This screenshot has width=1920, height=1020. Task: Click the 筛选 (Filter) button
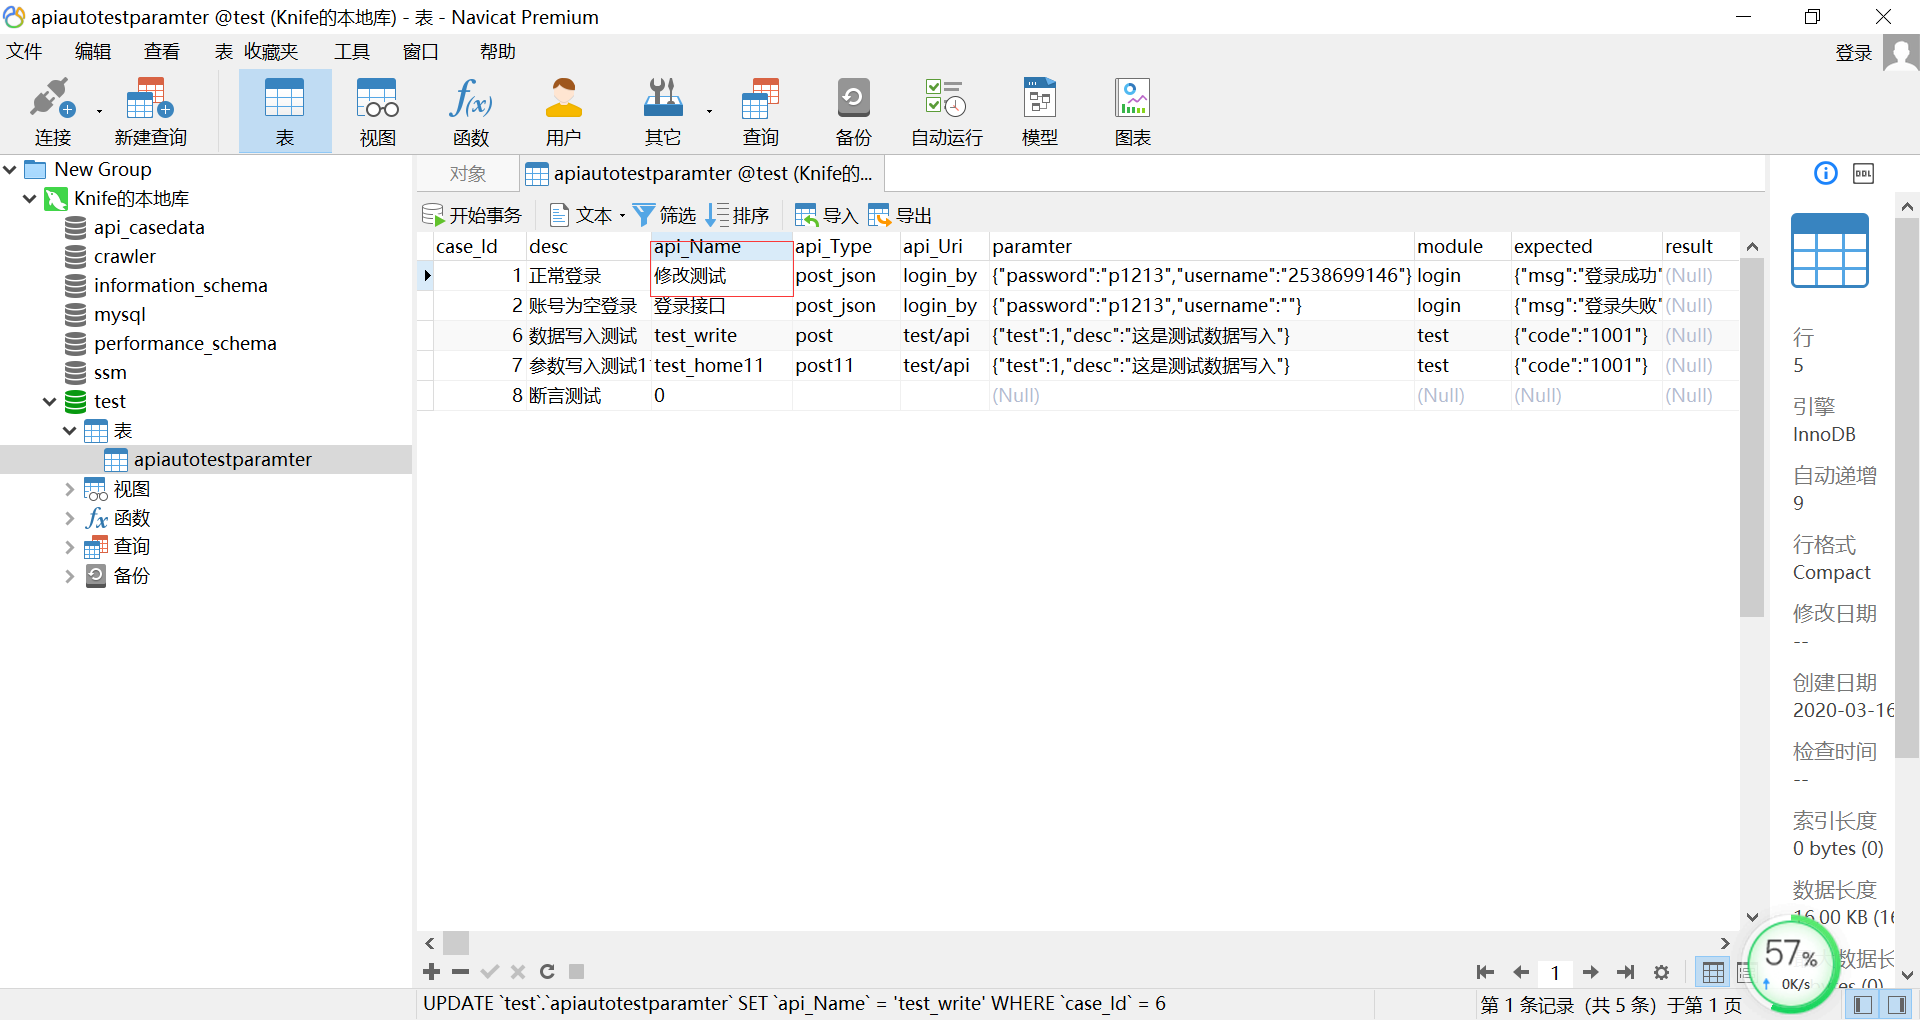[x=665, y=215]
